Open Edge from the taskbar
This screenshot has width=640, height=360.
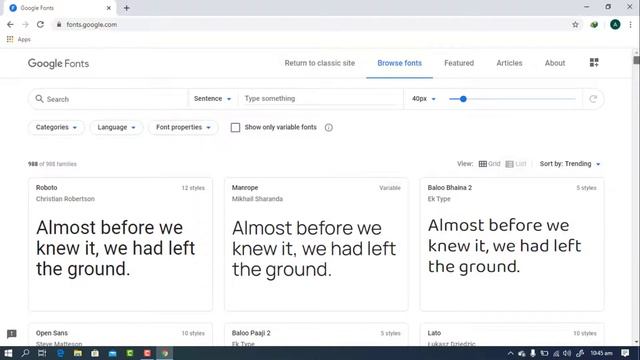[x=60, y=353]
